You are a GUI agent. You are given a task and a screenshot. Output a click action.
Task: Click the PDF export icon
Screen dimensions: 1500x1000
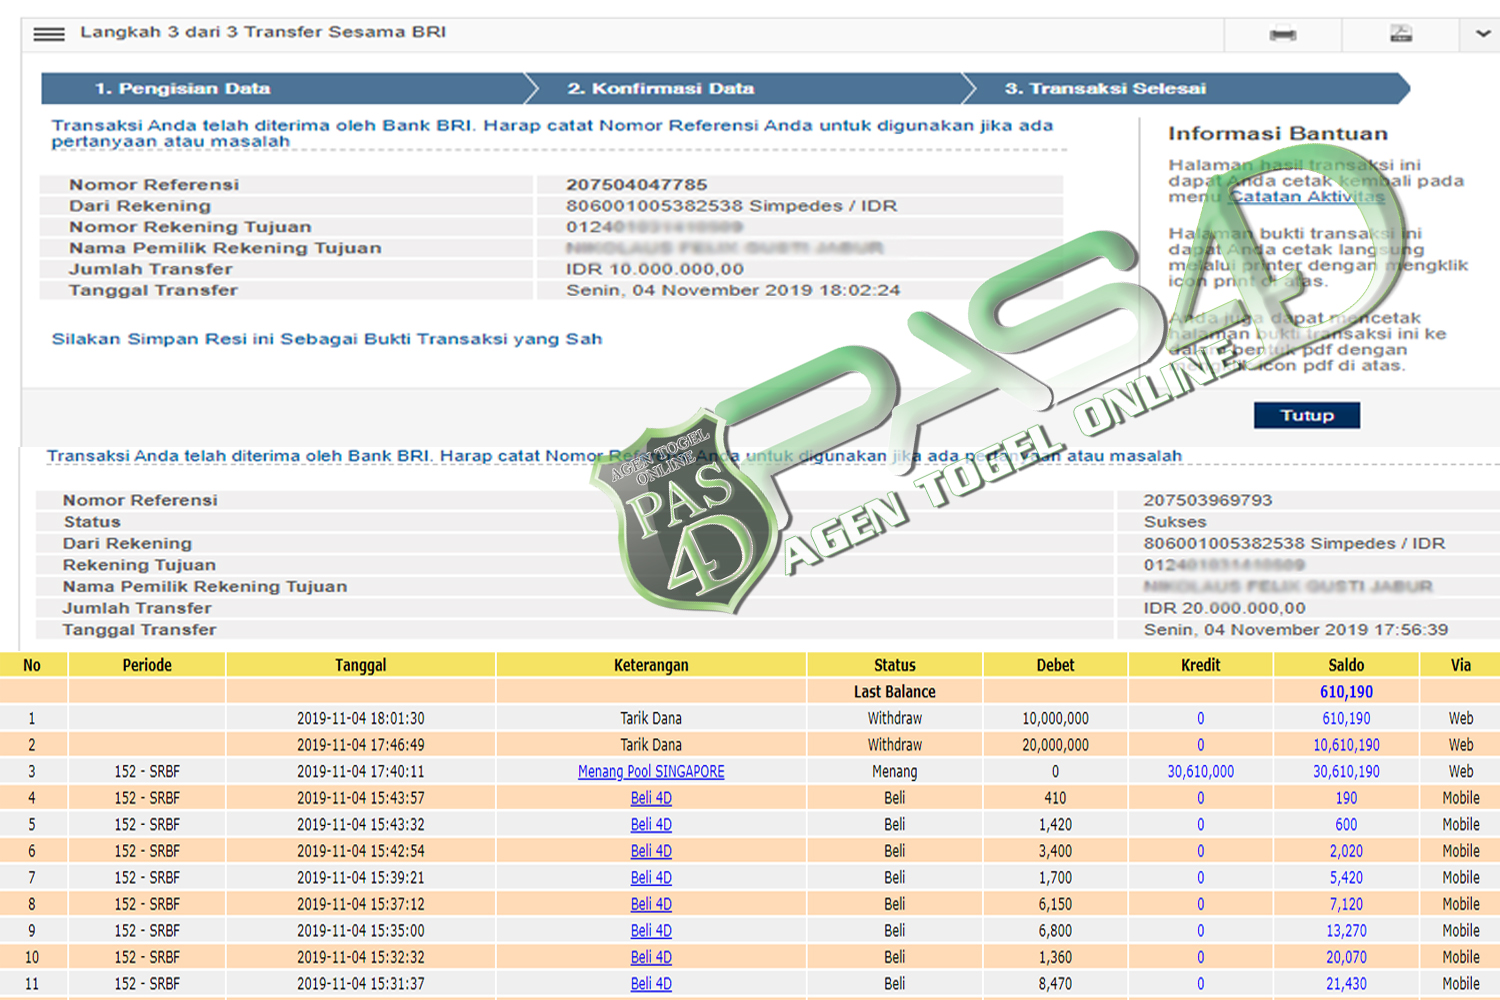[x=1401, y=34]
